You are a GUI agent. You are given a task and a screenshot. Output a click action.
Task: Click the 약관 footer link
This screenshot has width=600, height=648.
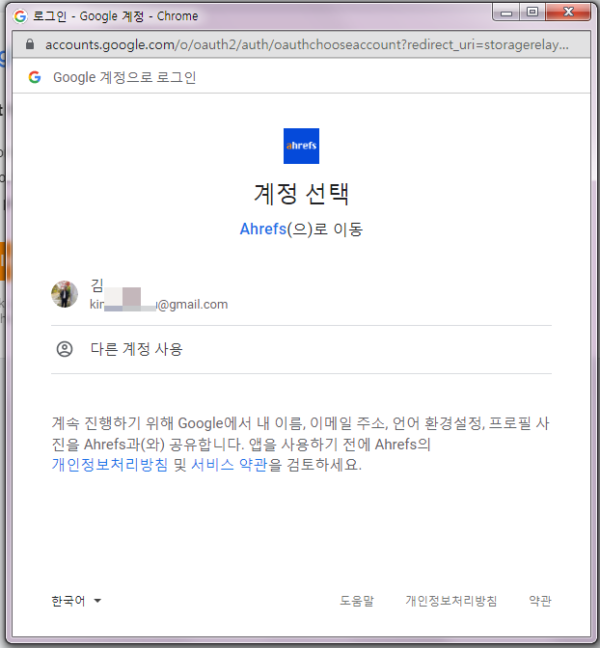coord(540,601)
